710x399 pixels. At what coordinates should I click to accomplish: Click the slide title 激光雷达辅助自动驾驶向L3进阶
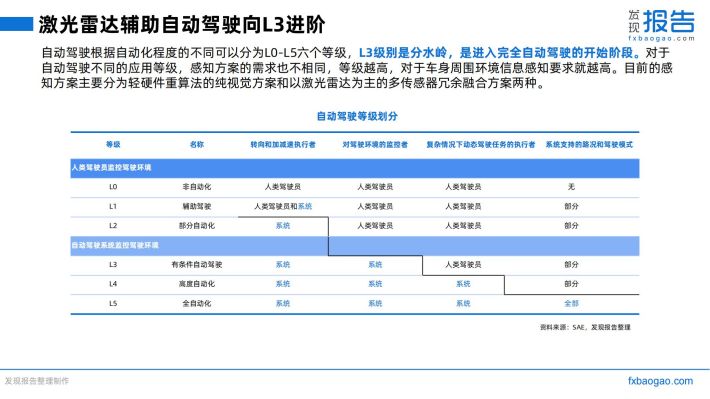click(x=182, y=24)
